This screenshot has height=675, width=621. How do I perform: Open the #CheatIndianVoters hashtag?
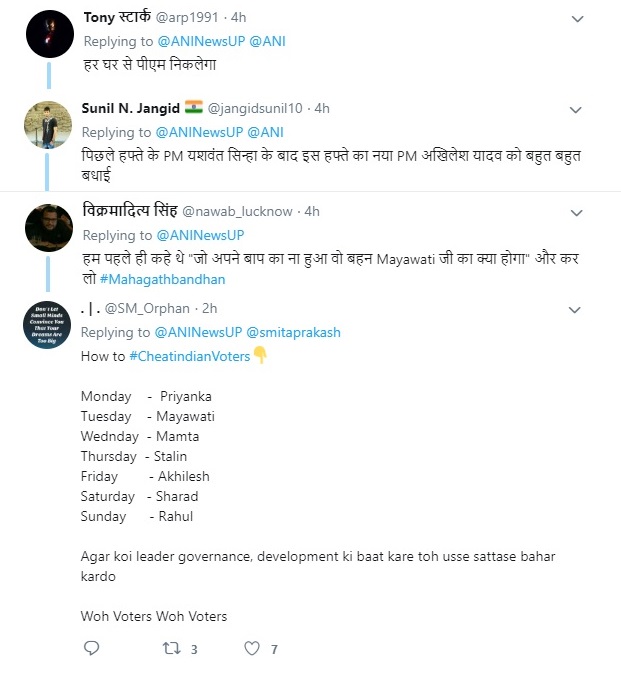coord(189,356)
